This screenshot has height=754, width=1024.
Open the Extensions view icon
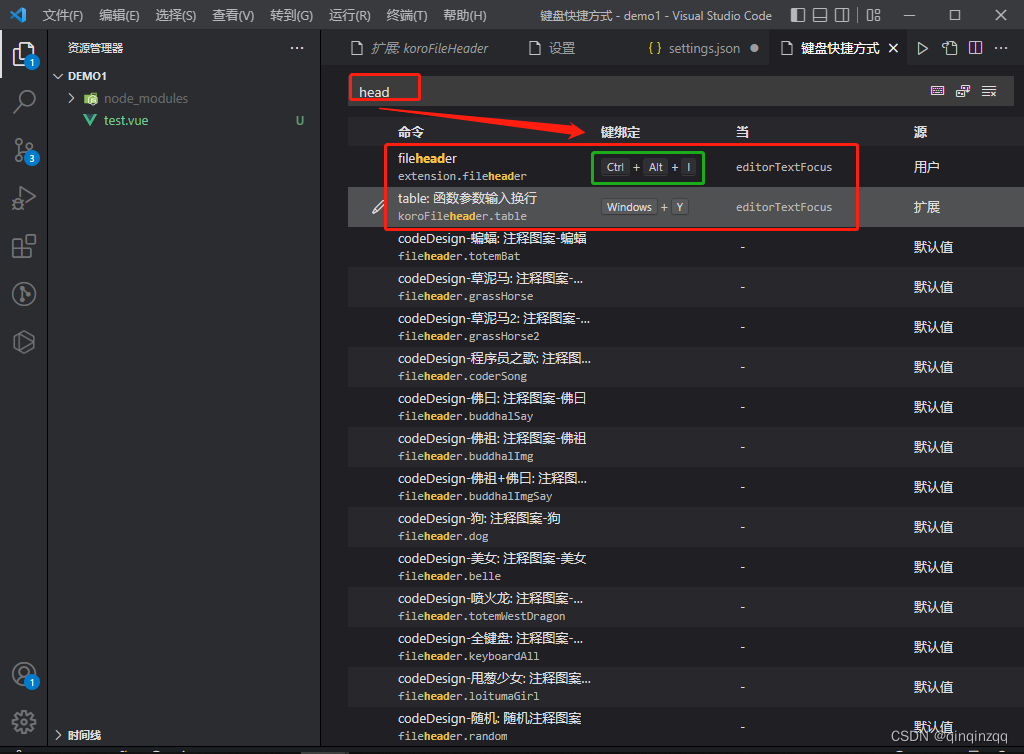click(24, 246)
